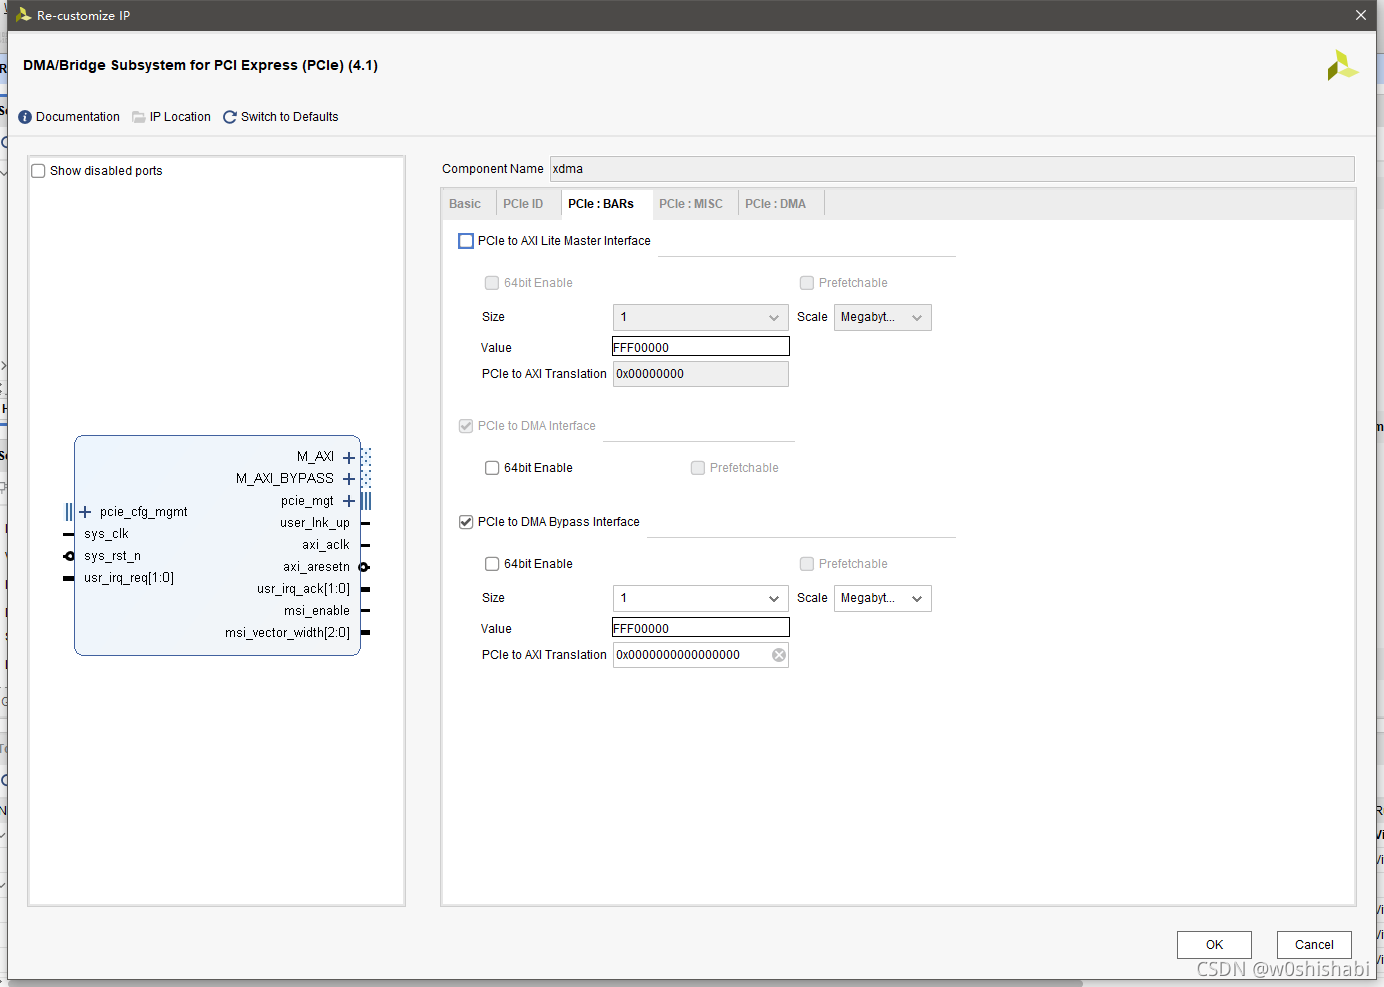This screenshot has height=987, width=1384.
Task: Open the AXI Lite Size dropdown
Action: [700, 317]
